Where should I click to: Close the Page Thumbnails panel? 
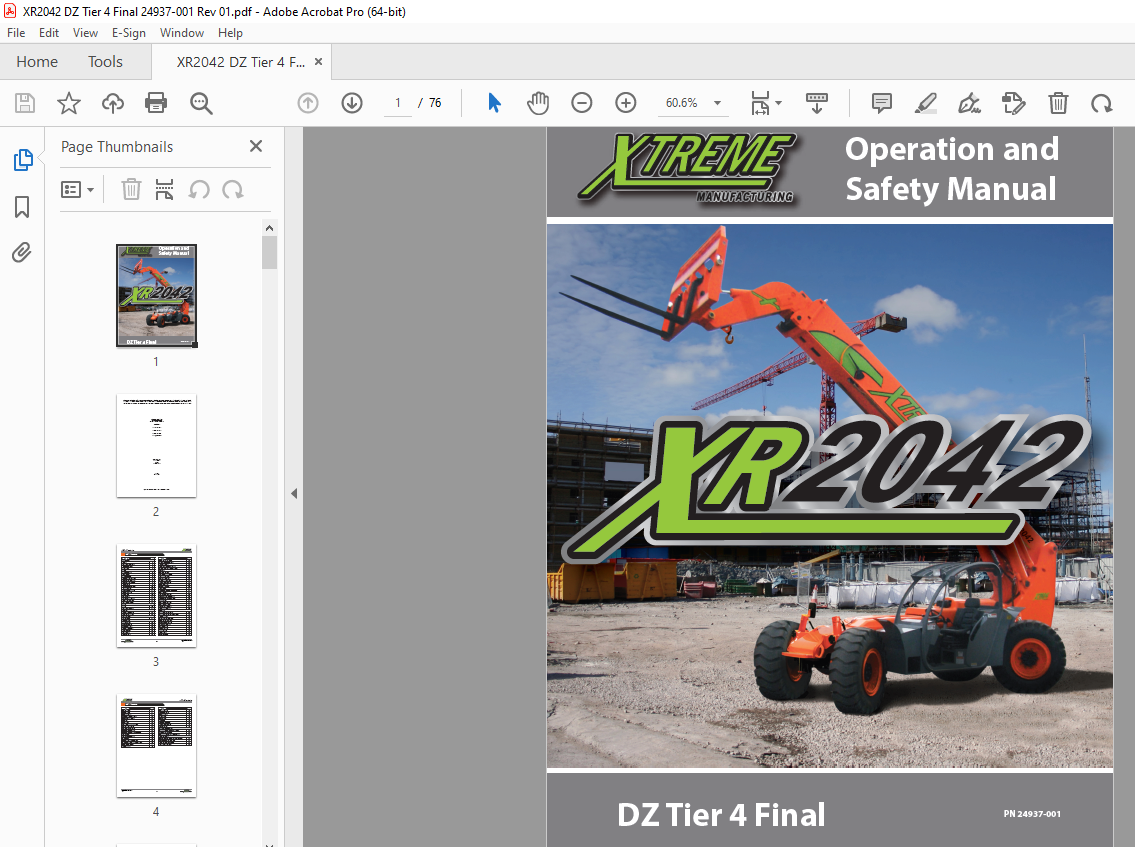(x=256, y=146)
